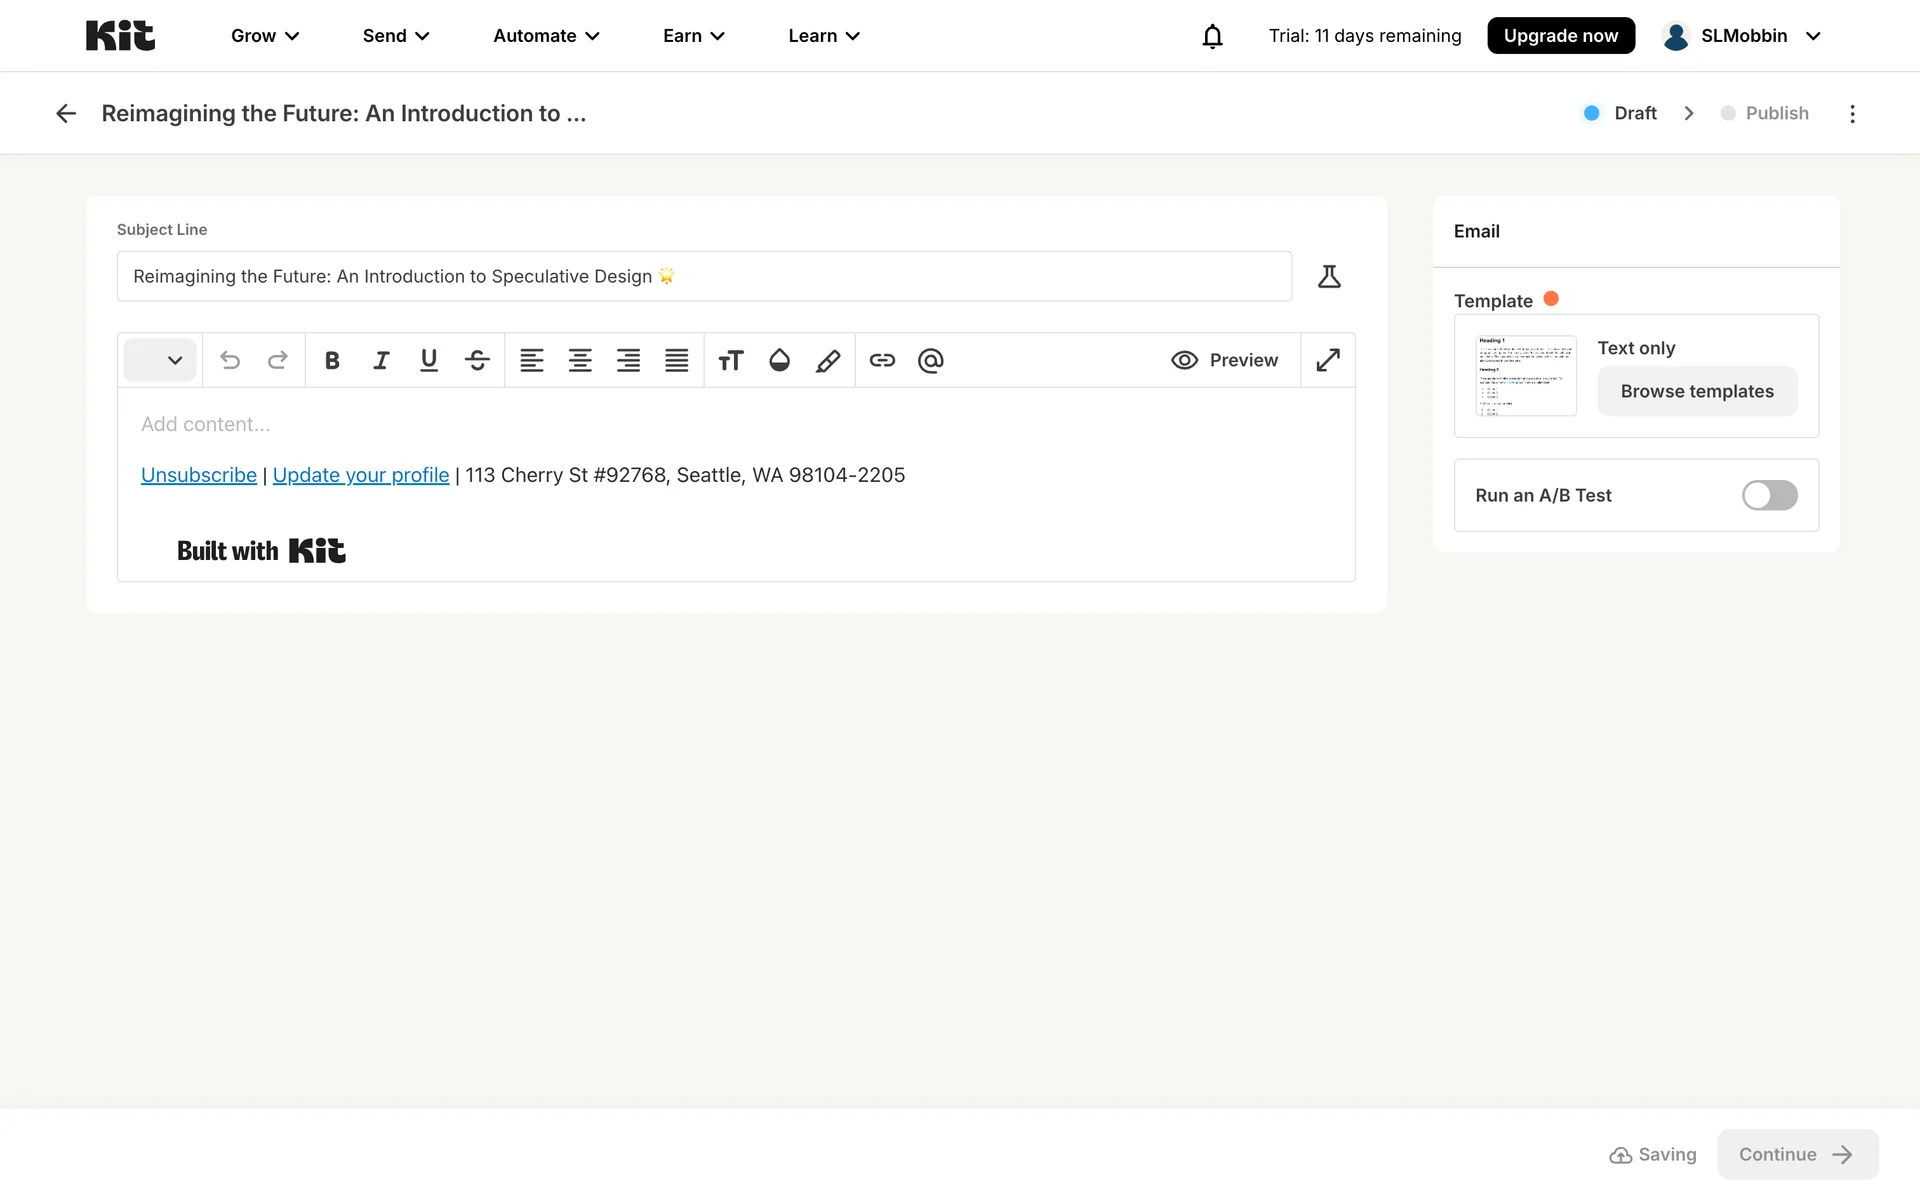Viewport: 1920px width, 1200px height.
Task: Insert a link with the chain icon
Action: point(882,360)
